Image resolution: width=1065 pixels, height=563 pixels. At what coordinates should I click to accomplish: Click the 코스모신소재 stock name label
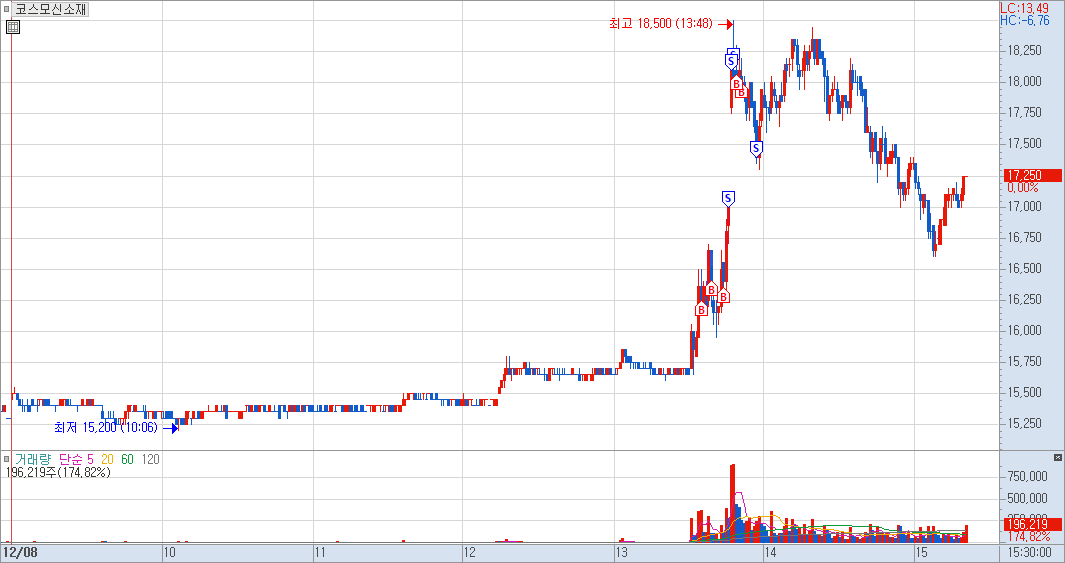coord(51,10)
